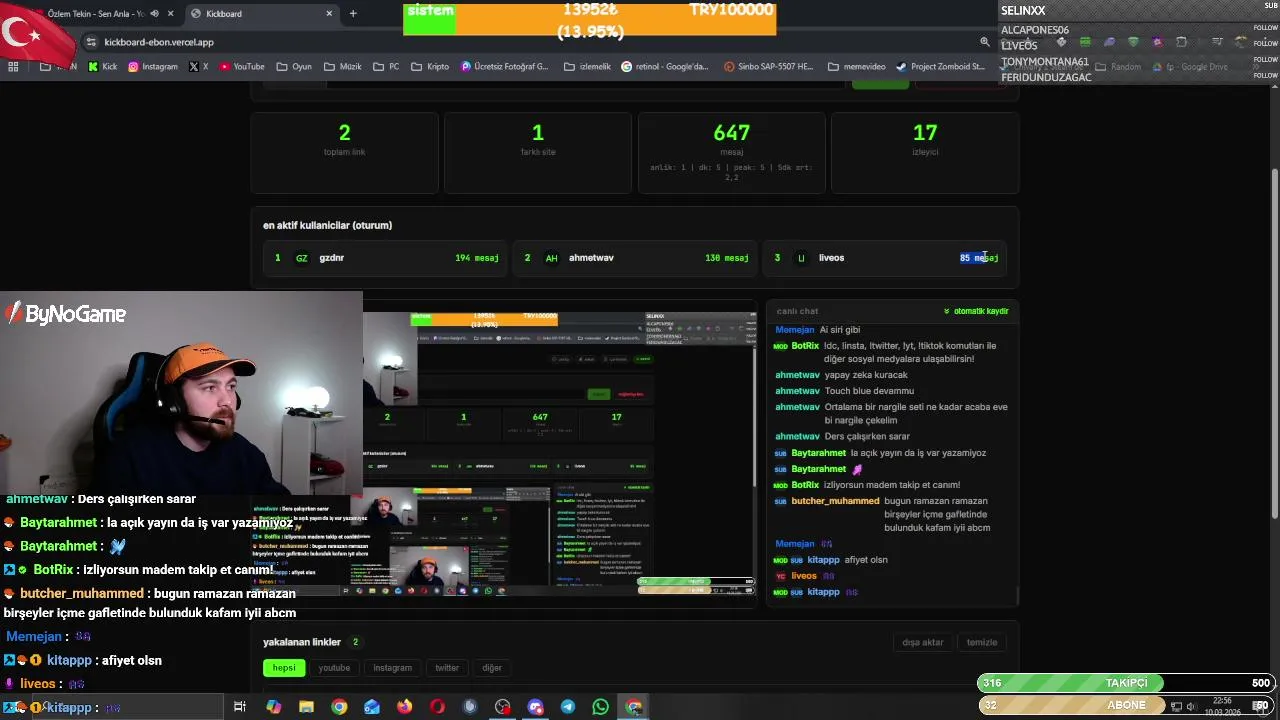Click the 647 mesaj stat card
Screen dimensions: 1280x720
(731, 152)
